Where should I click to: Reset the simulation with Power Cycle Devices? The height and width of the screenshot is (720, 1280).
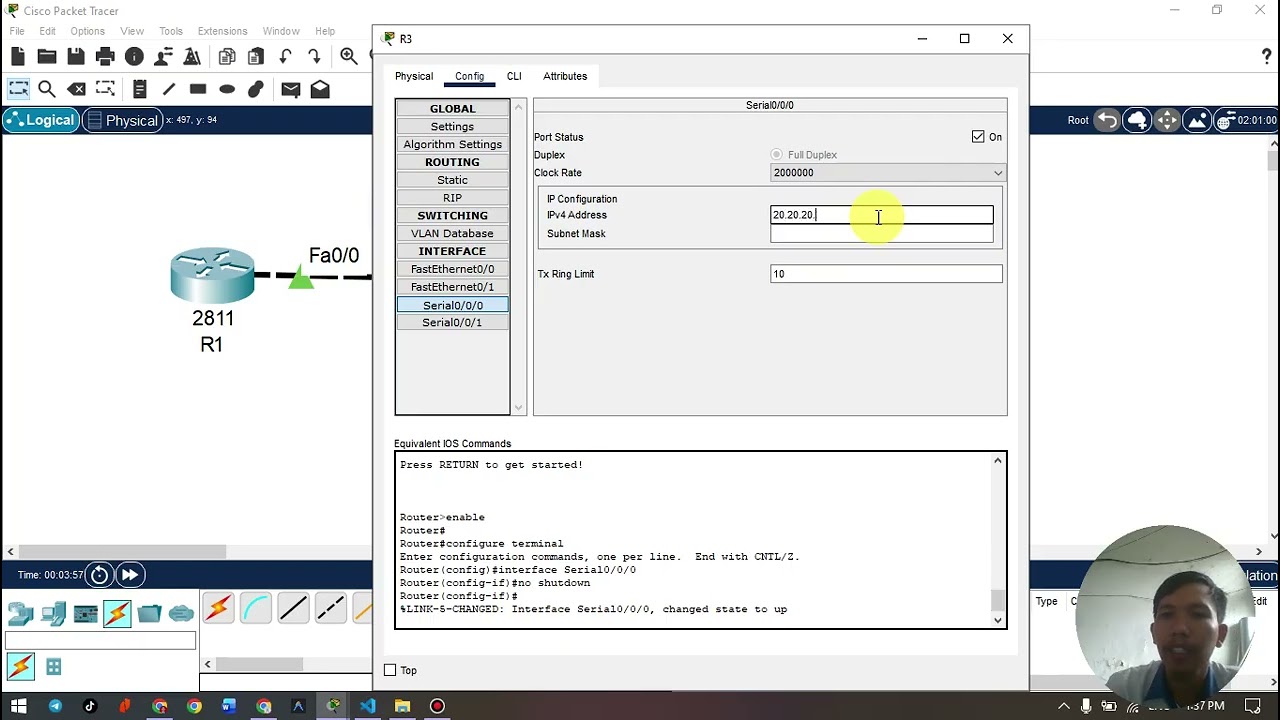pos(99,575)
